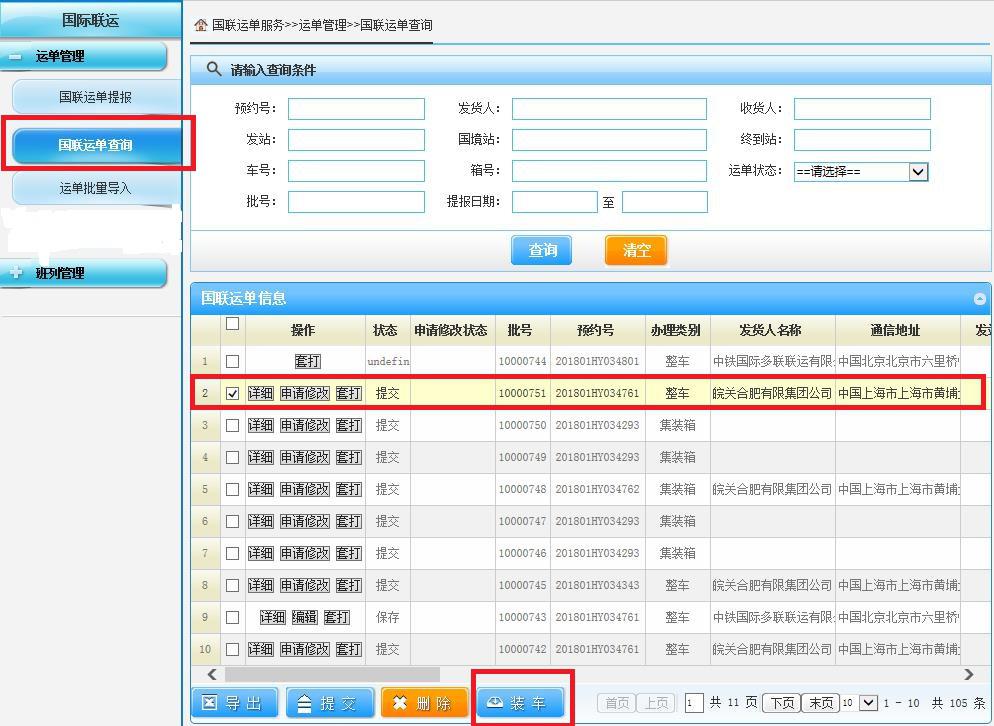Click the horizontal scrollbar under the table
This screenshot has height=726, width=994.
tap(332, 675)
